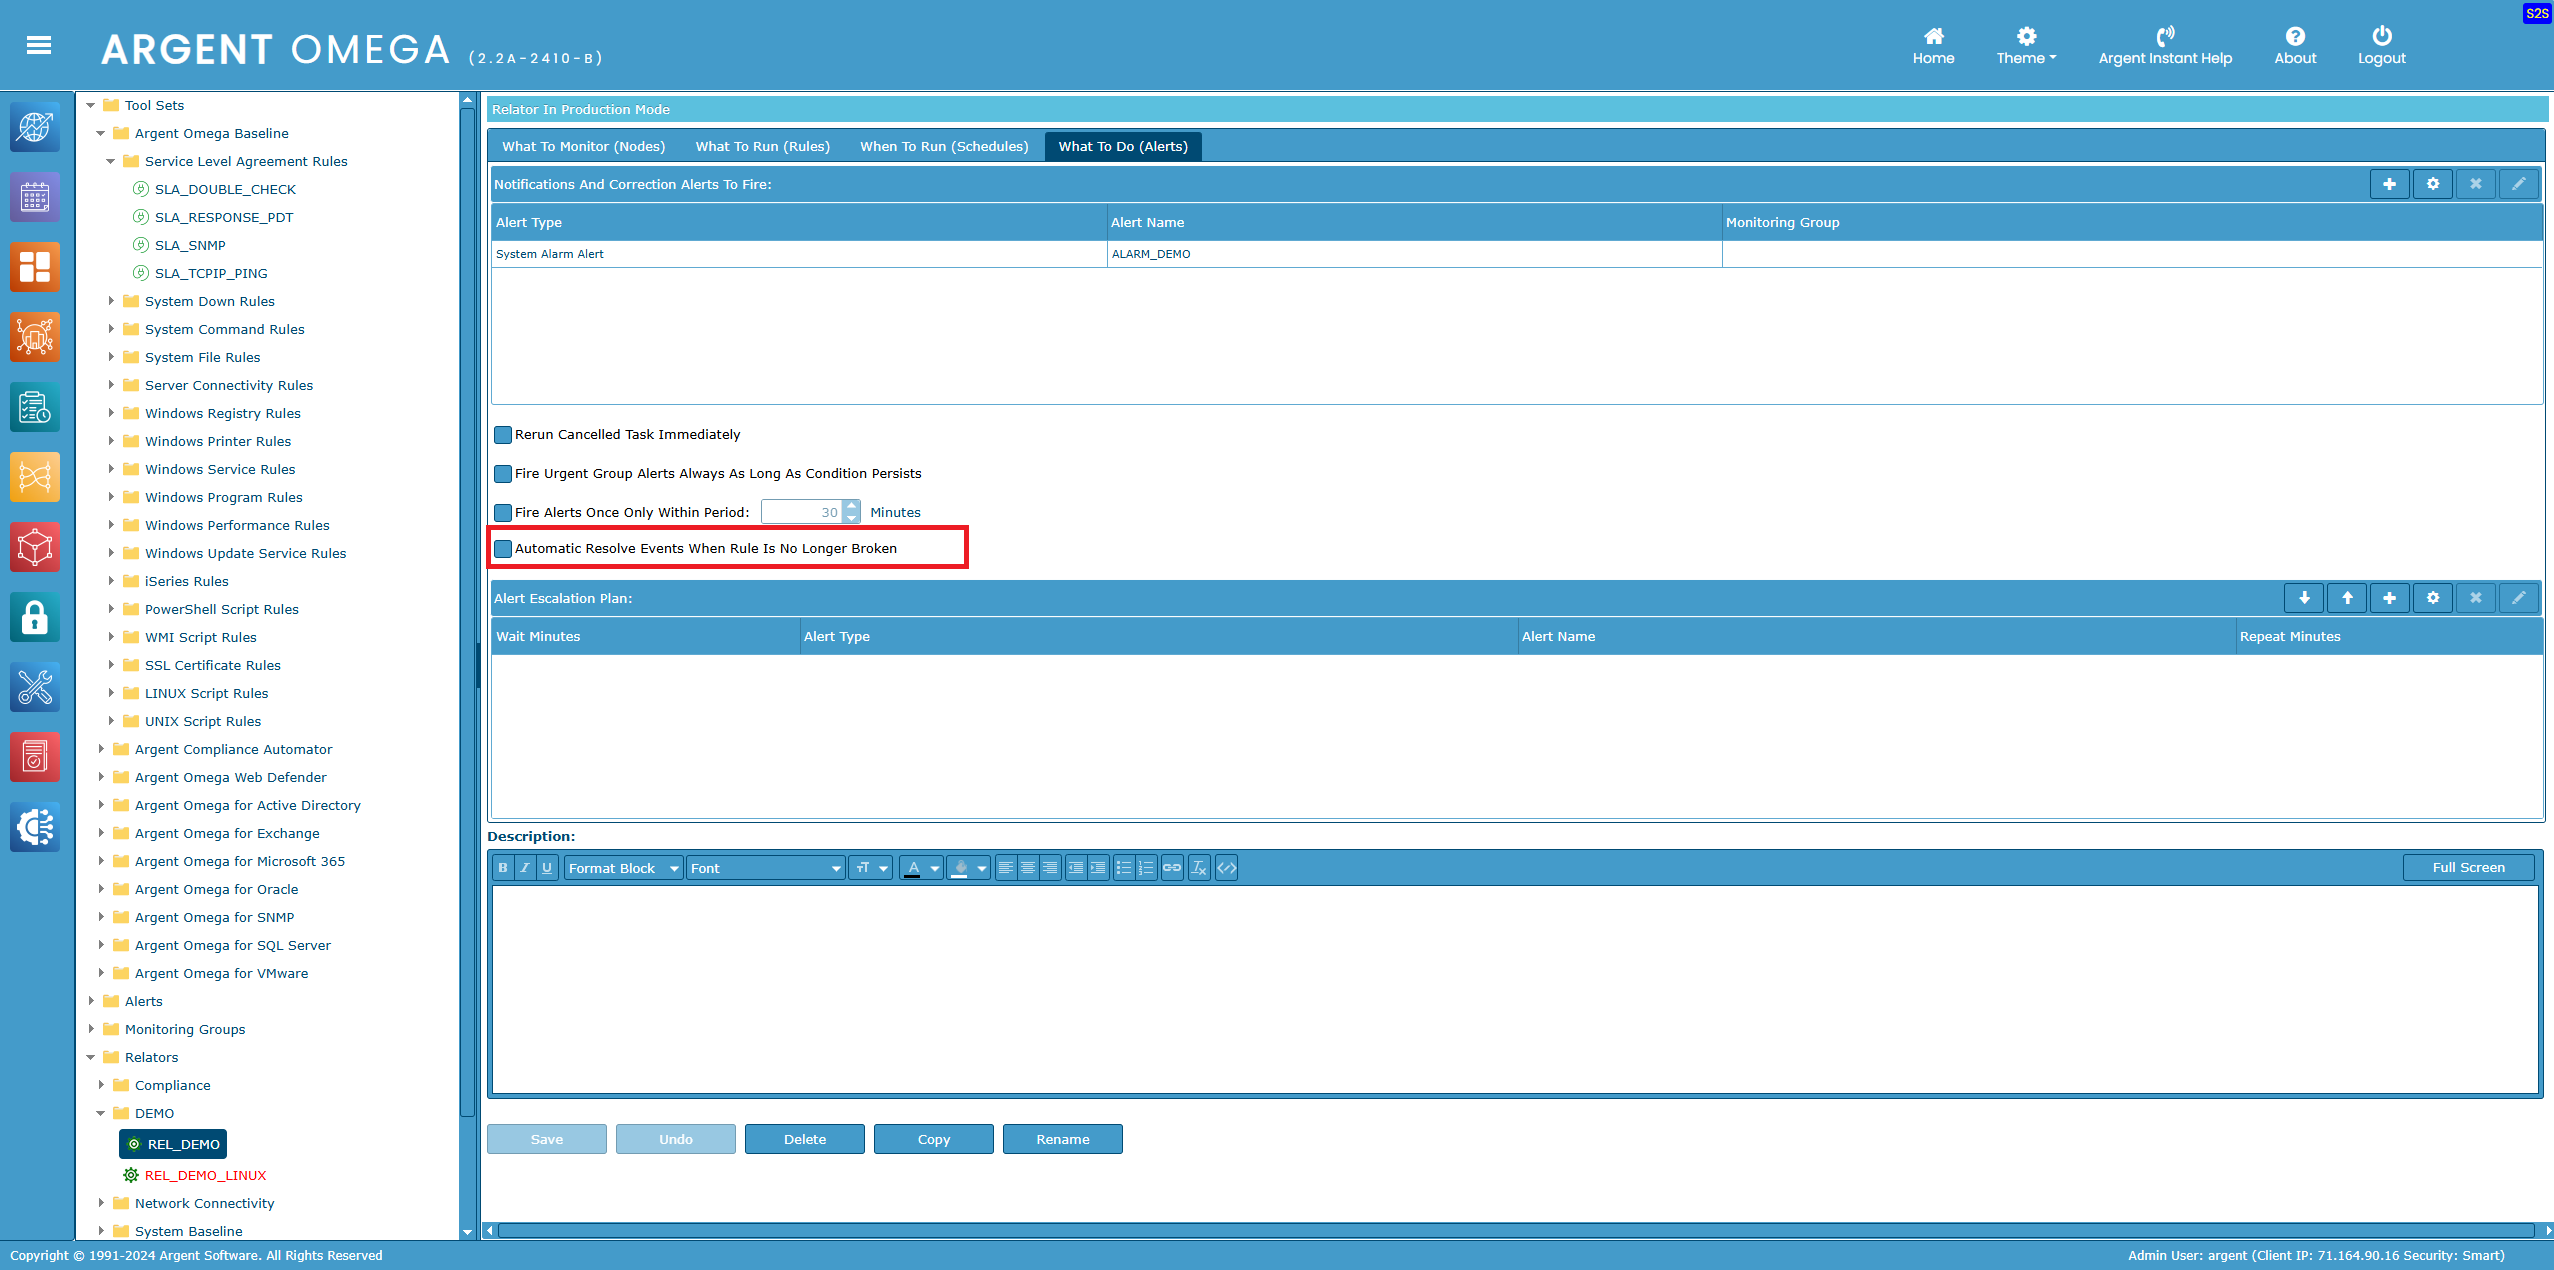Switch to the When To Run (Schedules) tab
Viewport: 2554px width, 1270px height.
(943, 147)
